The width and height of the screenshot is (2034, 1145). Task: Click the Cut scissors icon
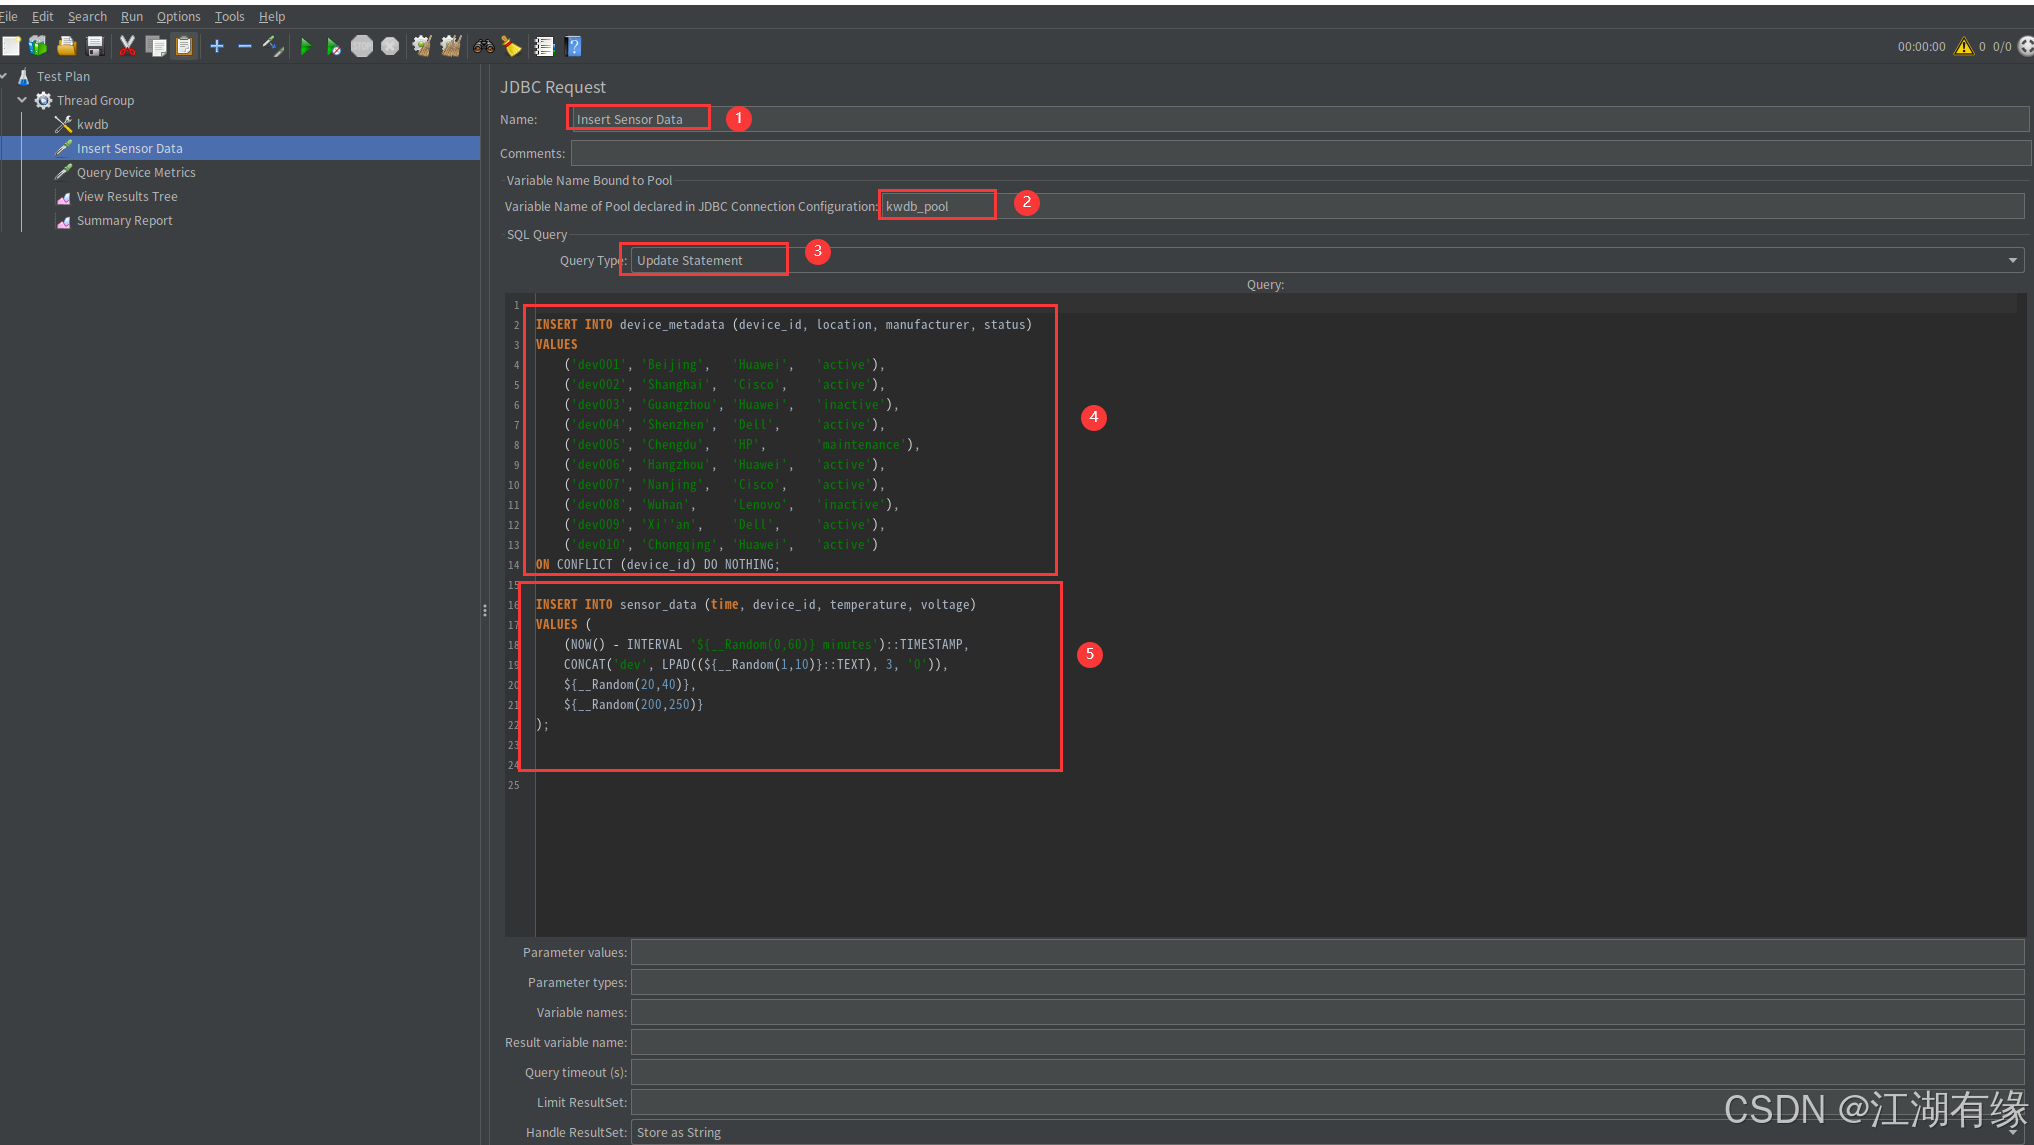click(127, 46)
